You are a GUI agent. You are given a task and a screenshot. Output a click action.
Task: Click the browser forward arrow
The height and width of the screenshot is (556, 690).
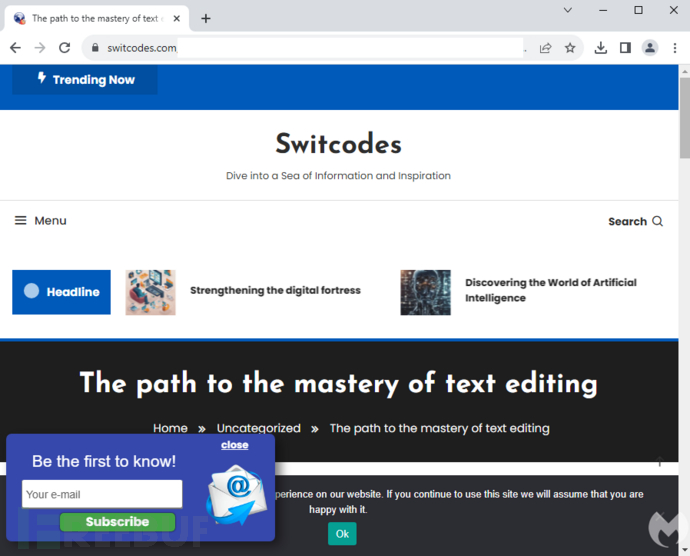point(40,48)
